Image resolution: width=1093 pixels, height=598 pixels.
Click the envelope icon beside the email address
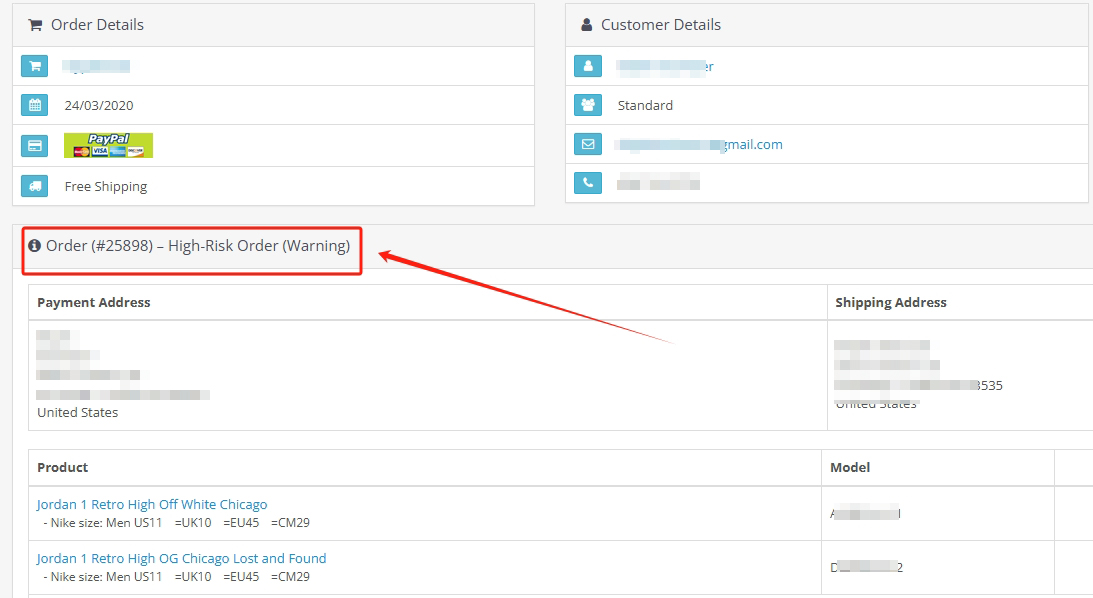pyautogui.click(x=588, y=144)
